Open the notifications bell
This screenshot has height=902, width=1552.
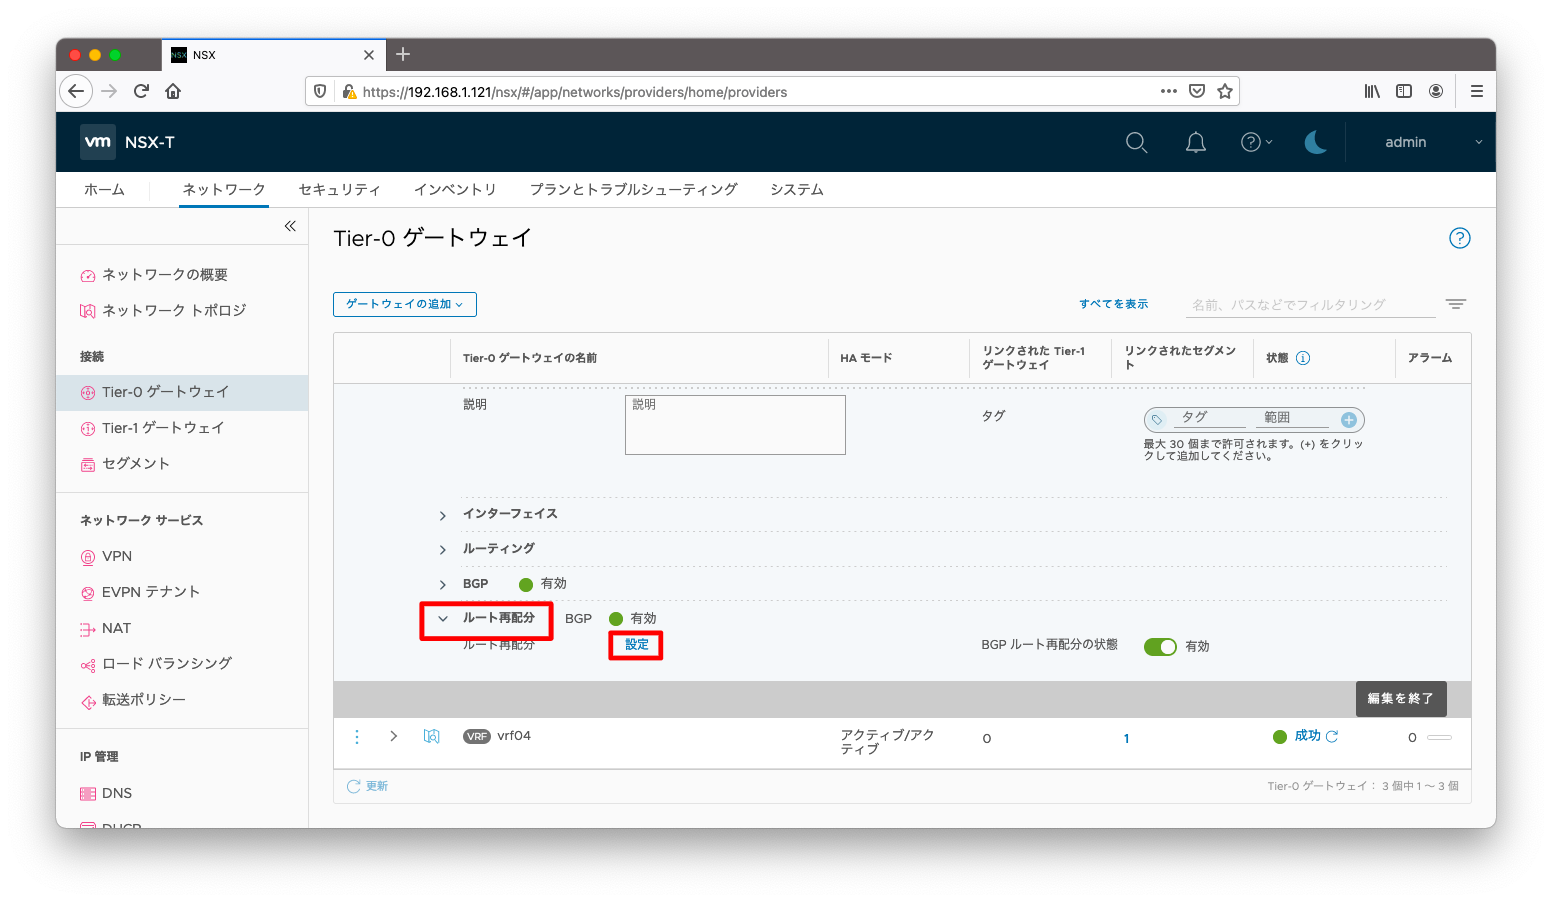(x=1195, y=143)
